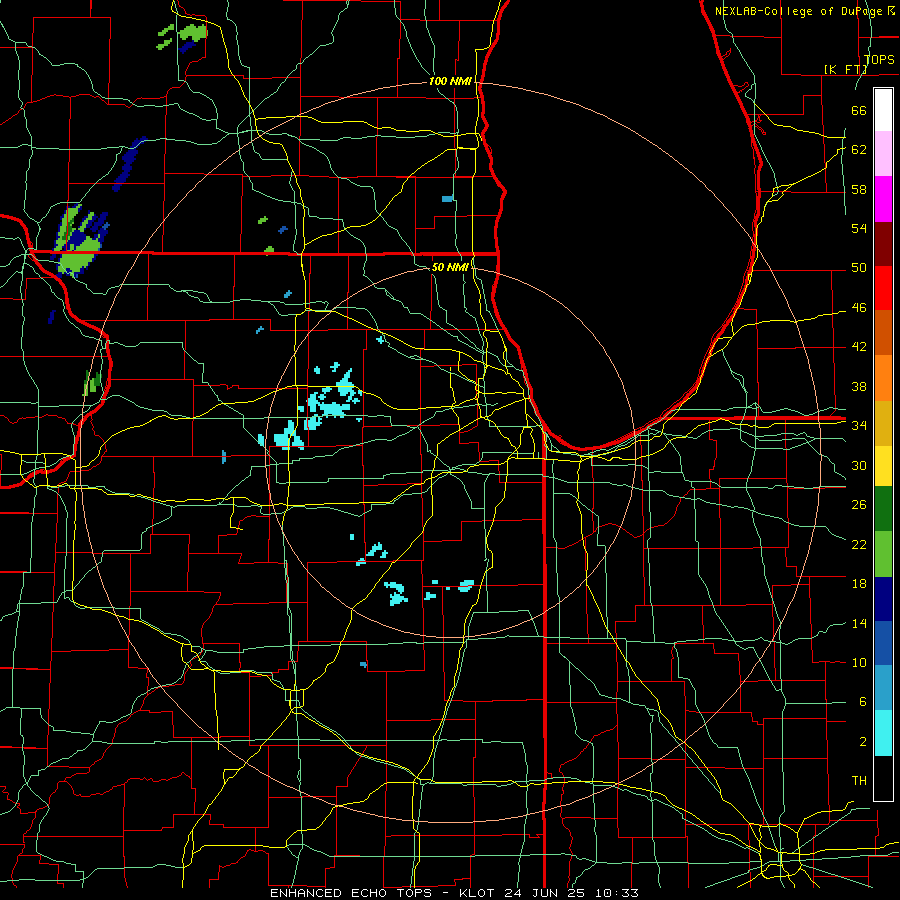Click the "26" scale number
The width and height of the screenshot is (900, 900).
tap(859, 505)
